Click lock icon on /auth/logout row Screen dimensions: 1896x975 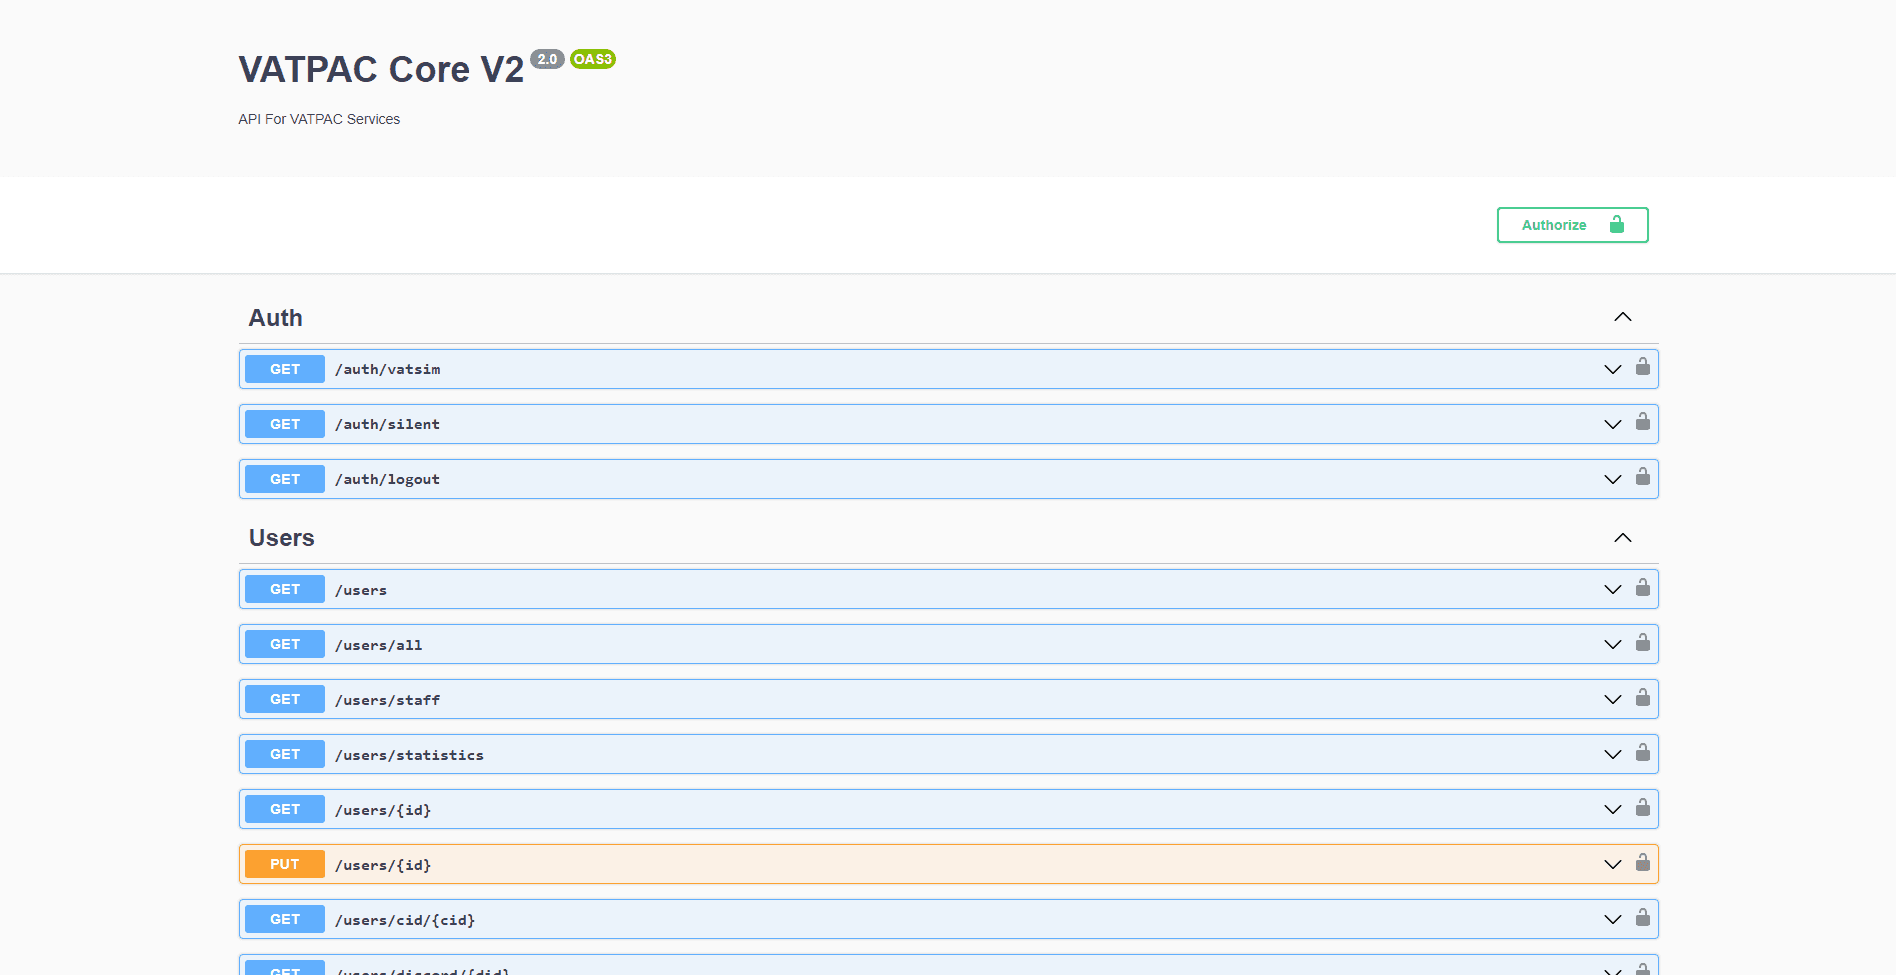pyautogui.click(x=1642, y=476)
